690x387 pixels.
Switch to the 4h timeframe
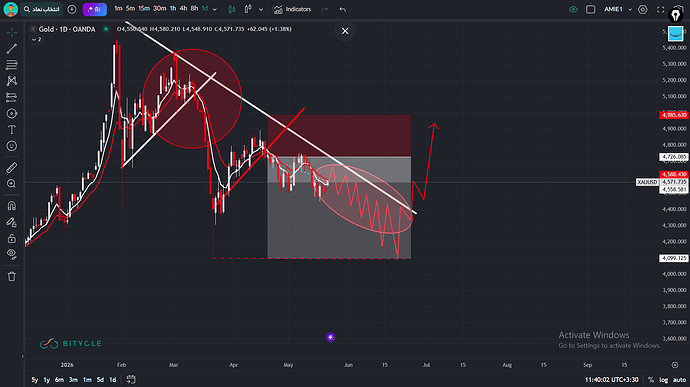[x=184, y=8]
